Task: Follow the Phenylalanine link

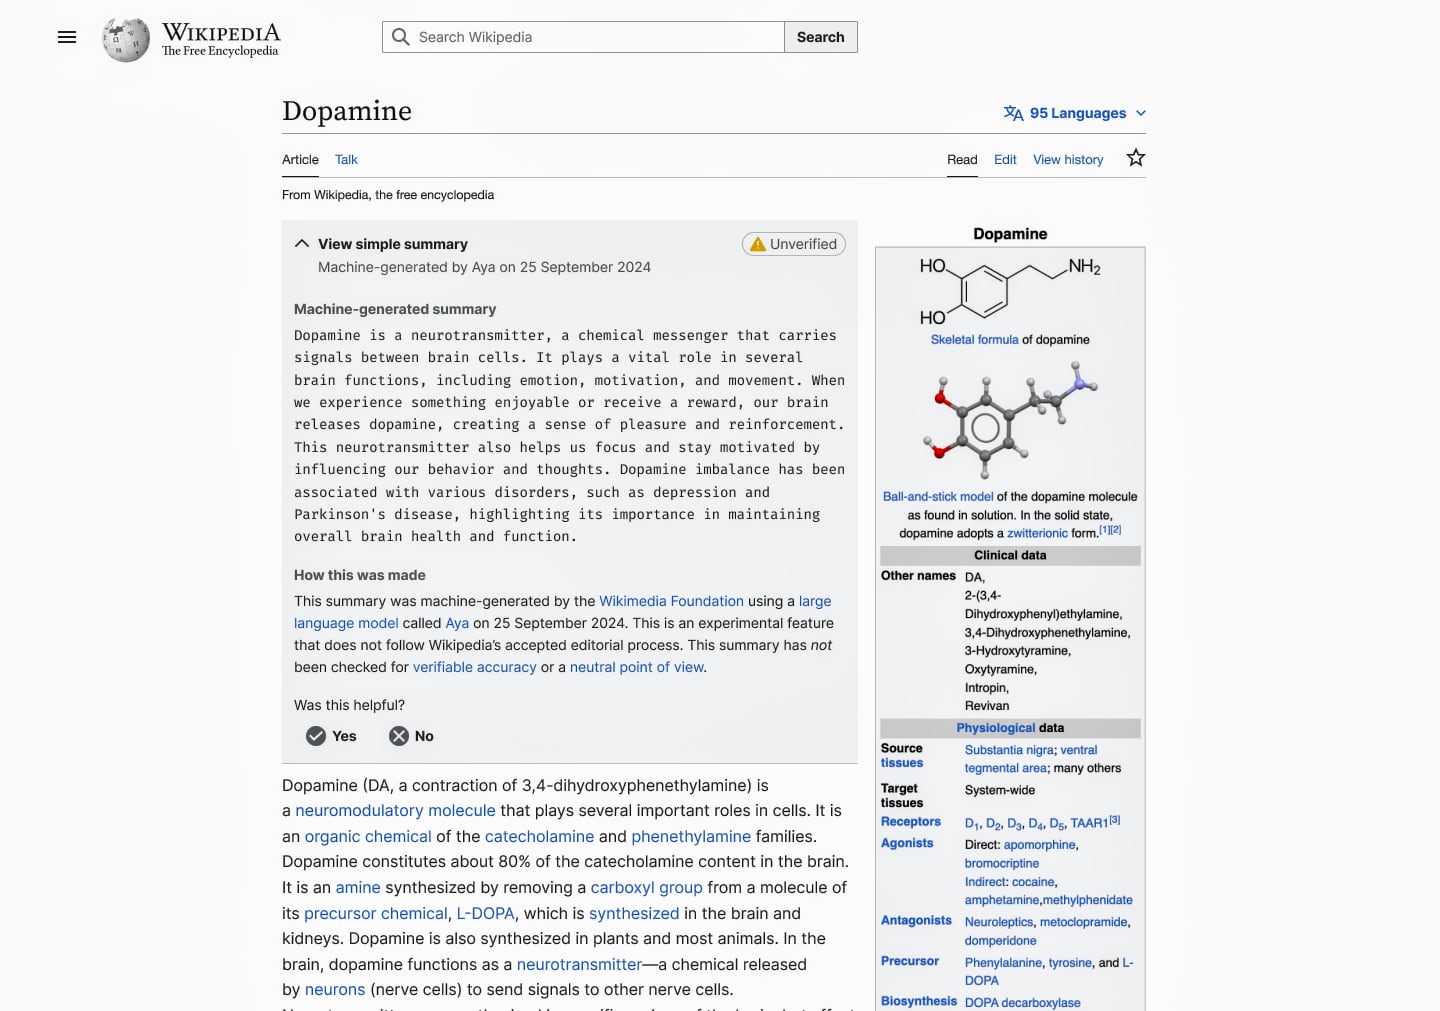Action: [1003, 963]
